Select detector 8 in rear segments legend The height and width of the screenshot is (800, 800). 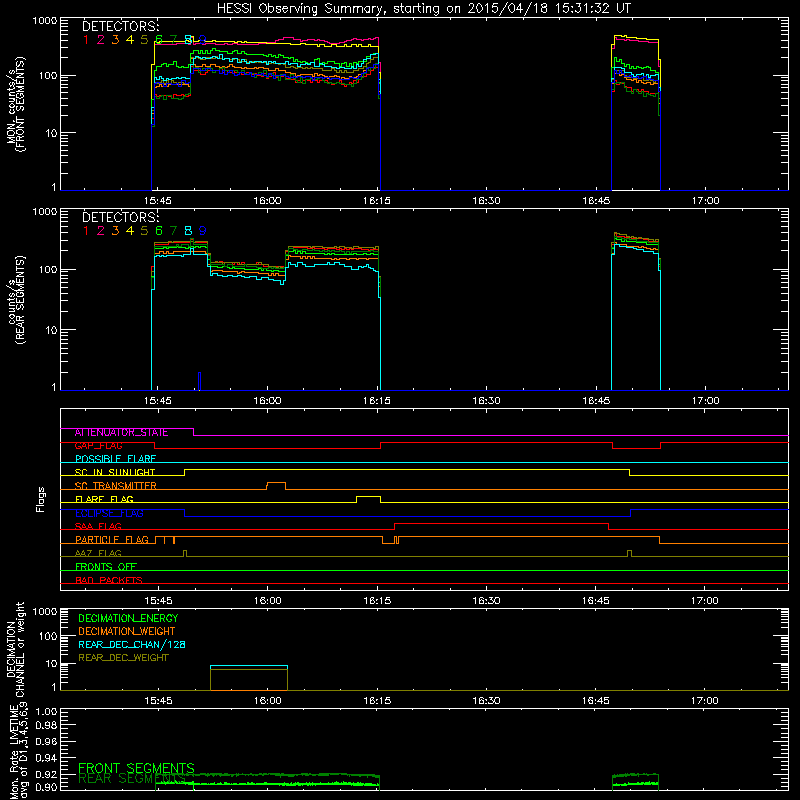(x=188, y=231)
